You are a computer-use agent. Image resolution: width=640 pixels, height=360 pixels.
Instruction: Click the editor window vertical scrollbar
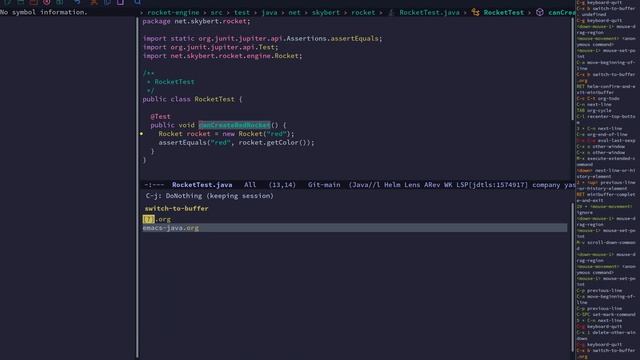[x=572, y=69]
